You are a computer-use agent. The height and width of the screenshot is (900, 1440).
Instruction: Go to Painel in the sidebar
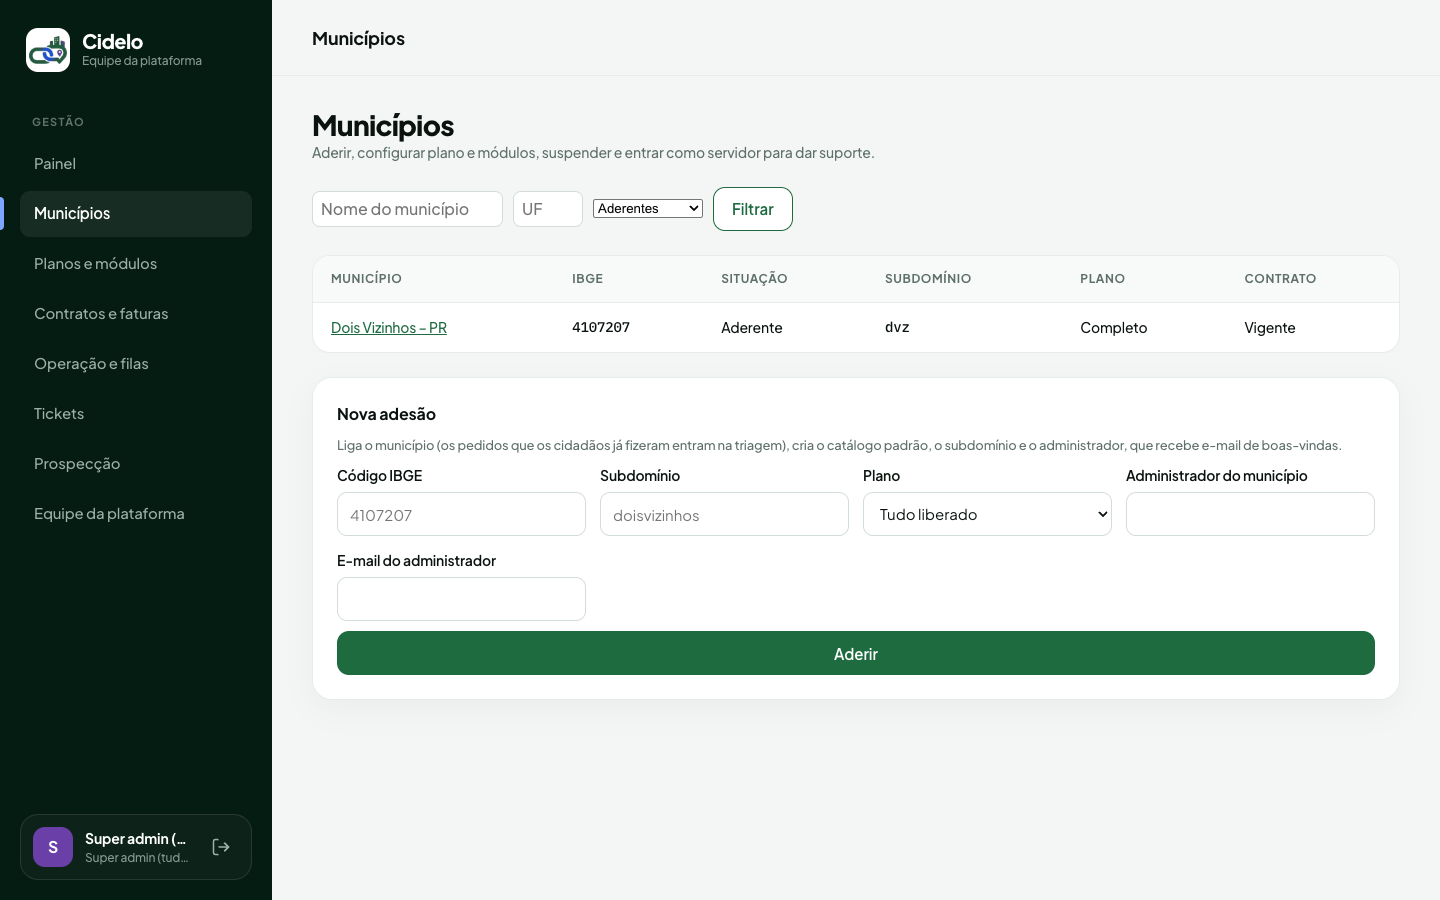click(x=136, y=164)
